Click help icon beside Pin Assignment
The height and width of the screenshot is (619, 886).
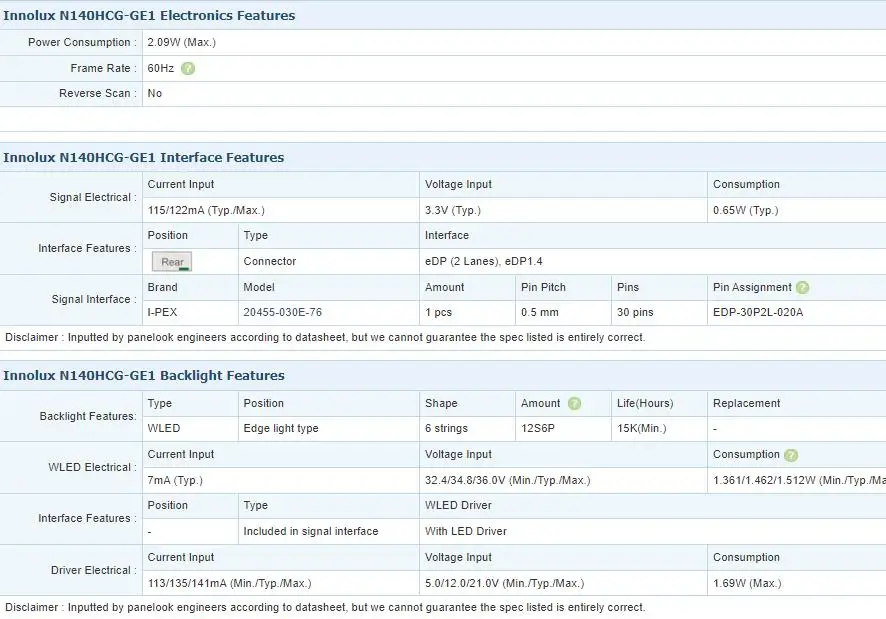802,288
